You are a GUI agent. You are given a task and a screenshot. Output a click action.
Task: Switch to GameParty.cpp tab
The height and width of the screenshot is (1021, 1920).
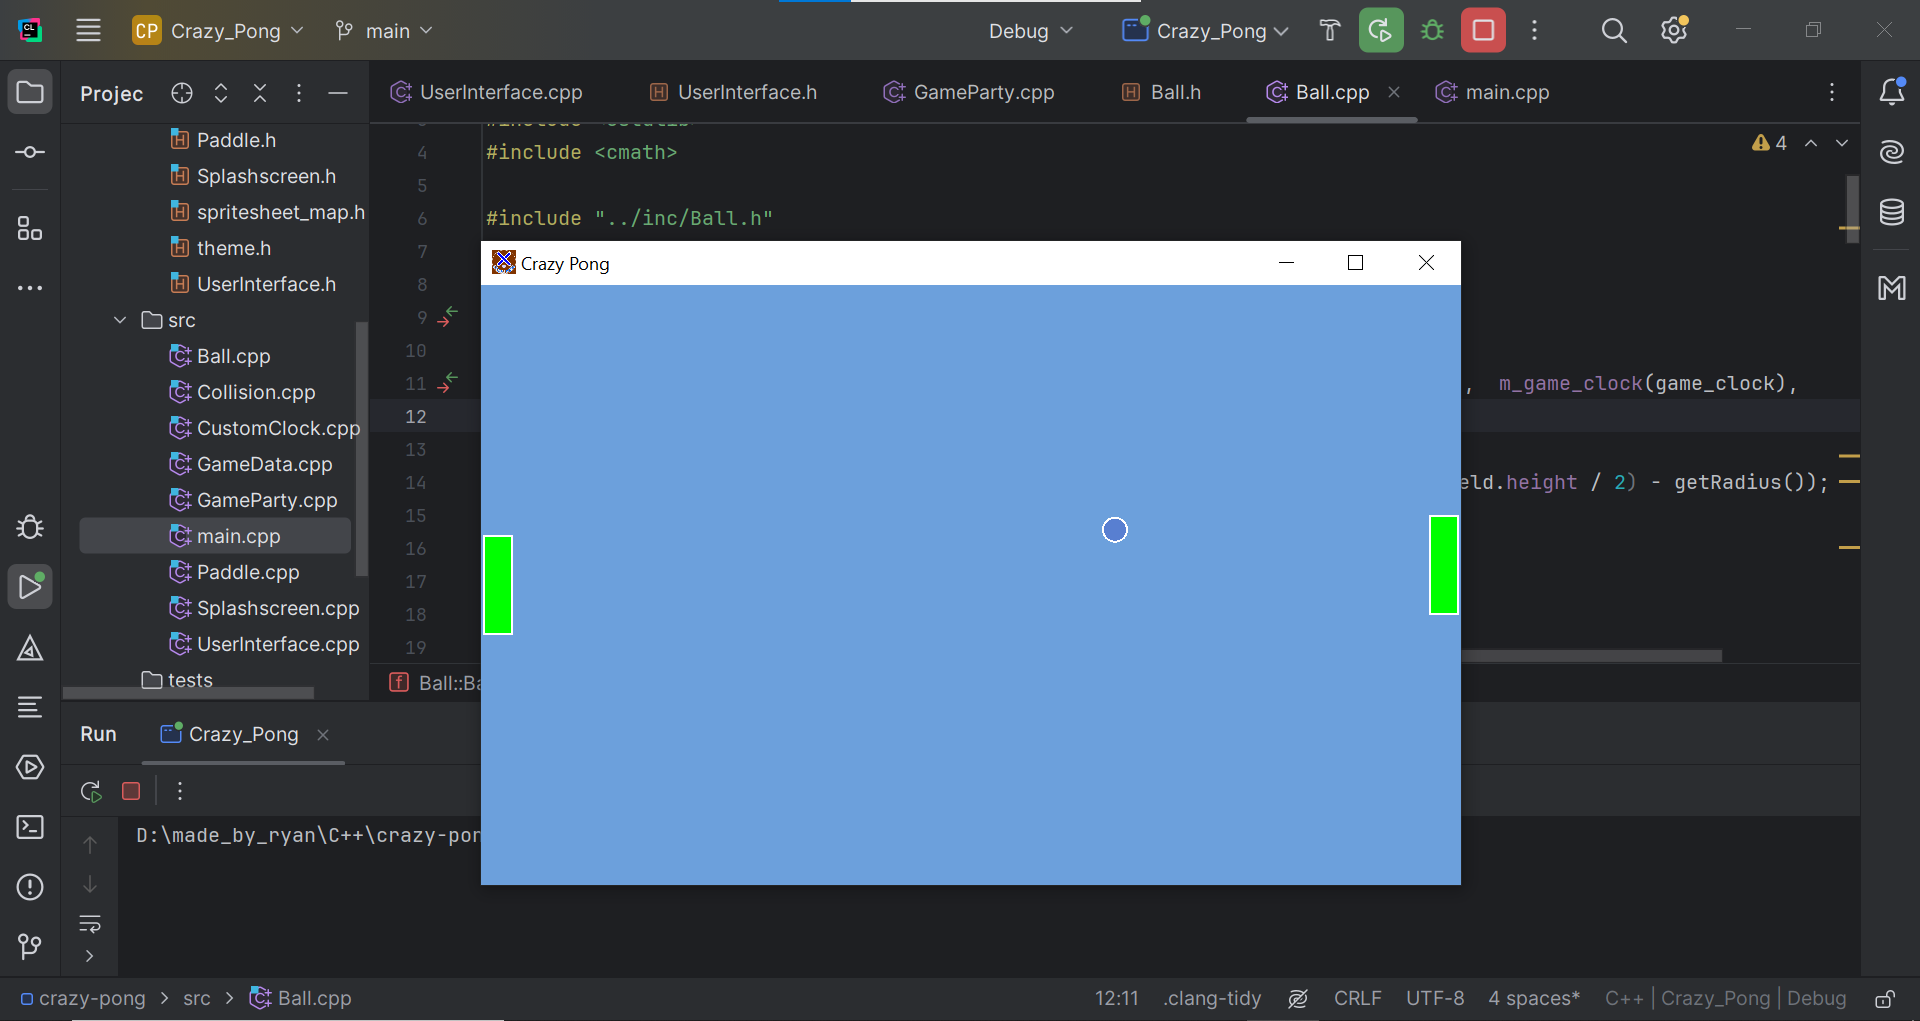tap(969, 92)
